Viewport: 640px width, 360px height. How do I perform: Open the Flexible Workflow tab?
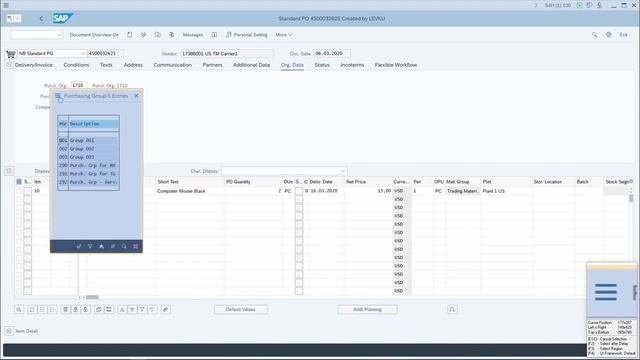(x=396, y=65)
